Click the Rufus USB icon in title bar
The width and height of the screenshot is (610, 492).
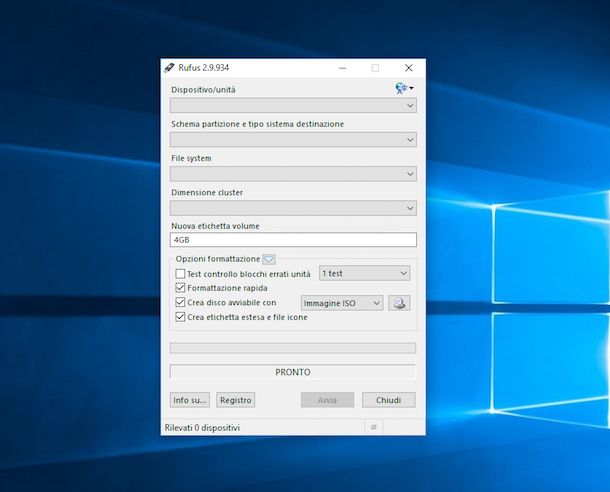pyautogui.click(x=169, y=68)
